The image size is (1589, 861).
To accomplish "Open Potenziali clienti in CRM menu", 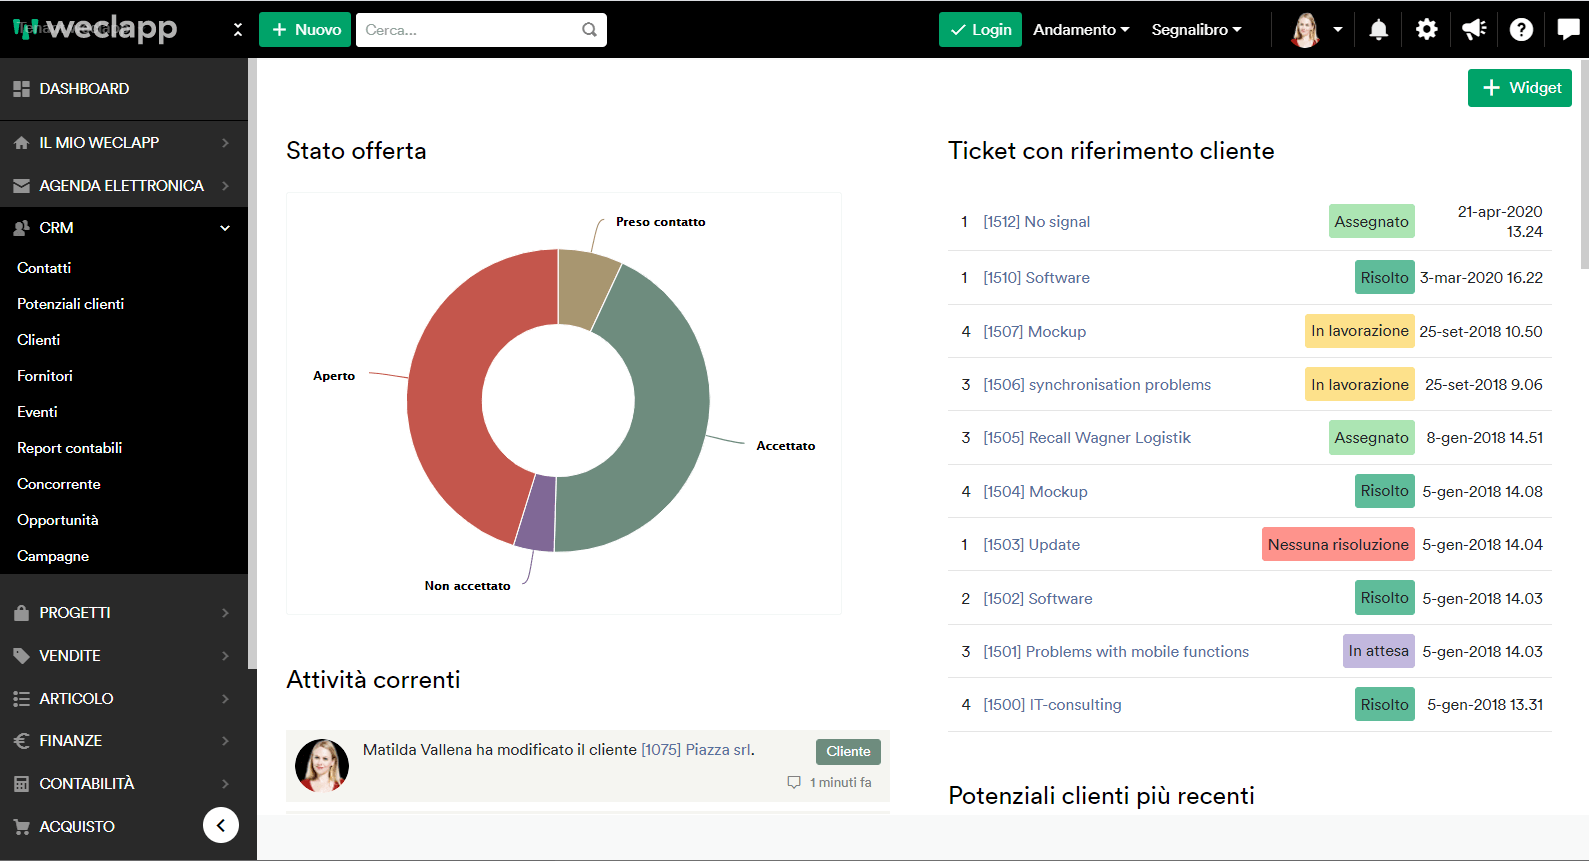I will coord(70,304).
